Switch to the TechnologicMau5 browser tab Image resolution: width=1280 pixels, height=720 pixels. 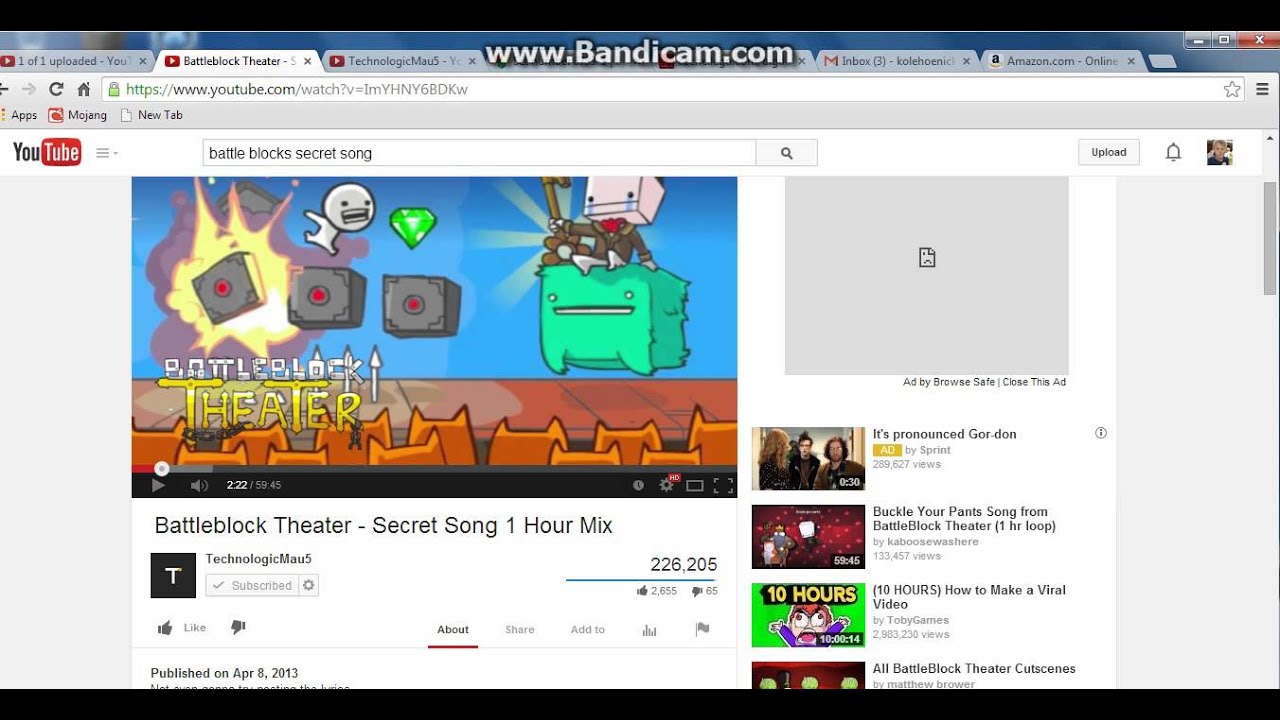[402, 61]
